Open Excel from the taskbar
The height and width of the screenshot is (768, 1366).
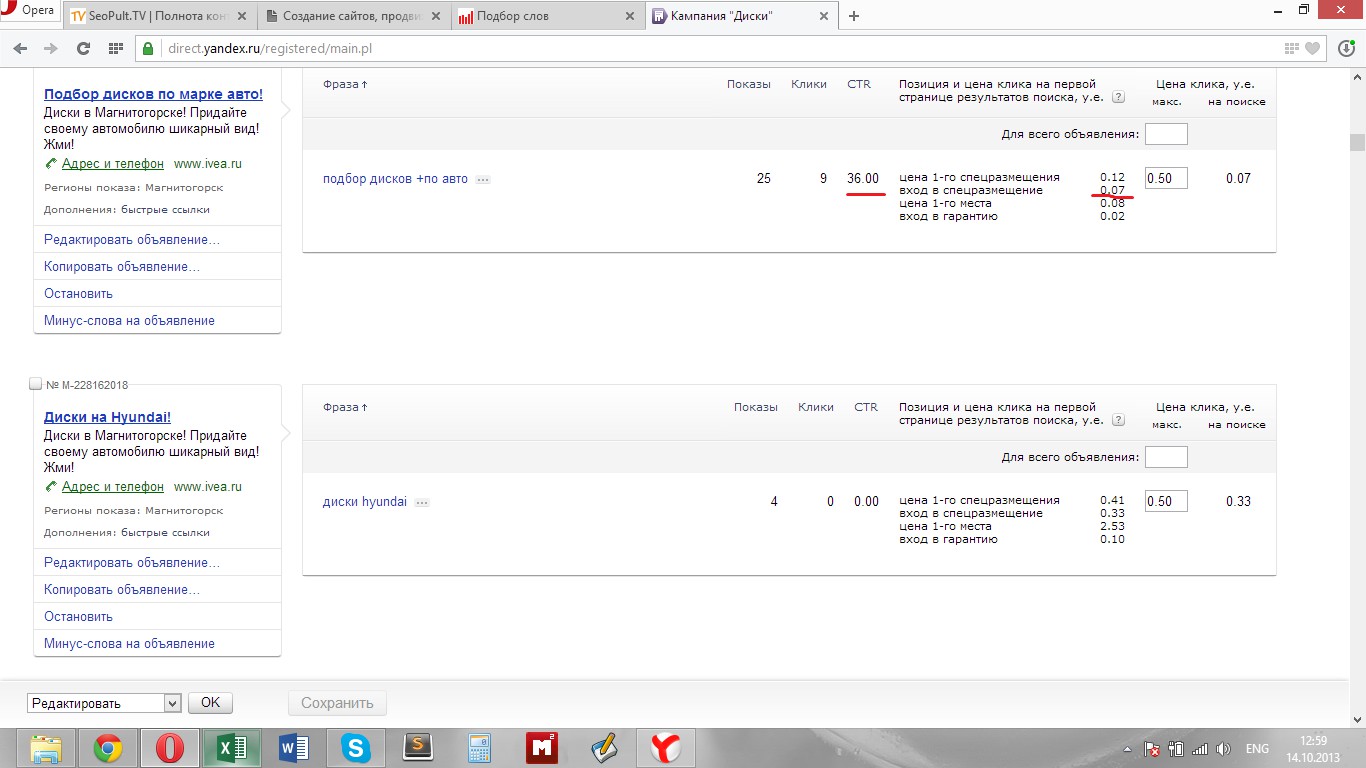click(x=232, y=748)
